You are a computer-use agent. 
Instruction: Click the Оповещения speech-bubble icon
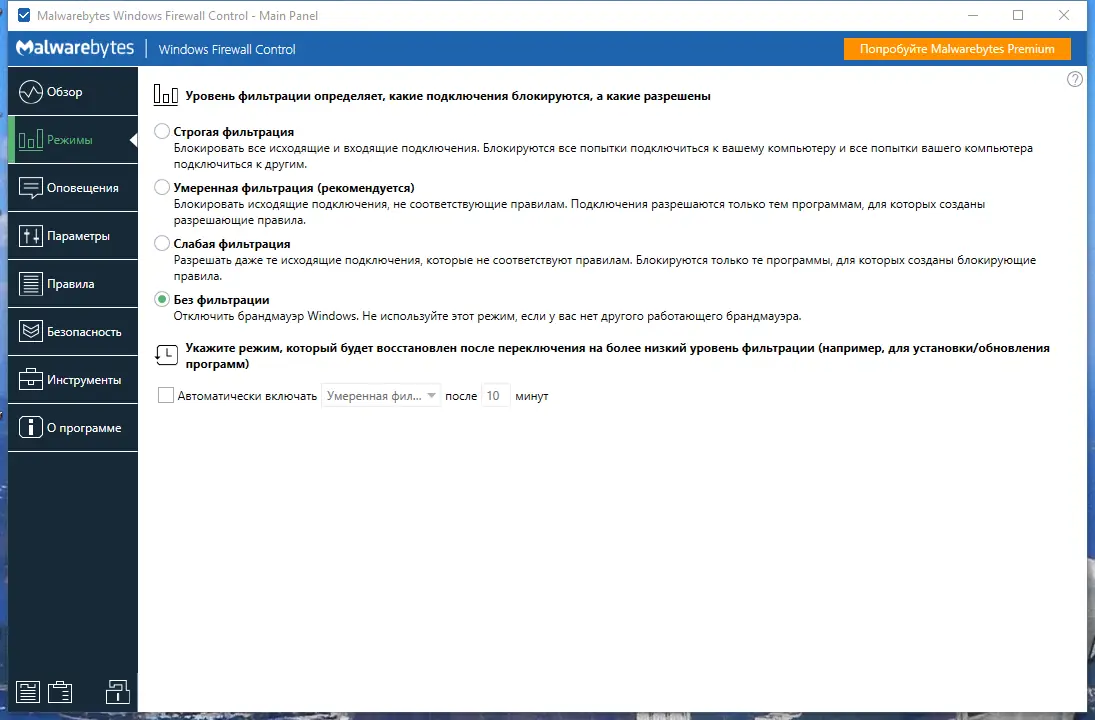[x=30, y=187]
